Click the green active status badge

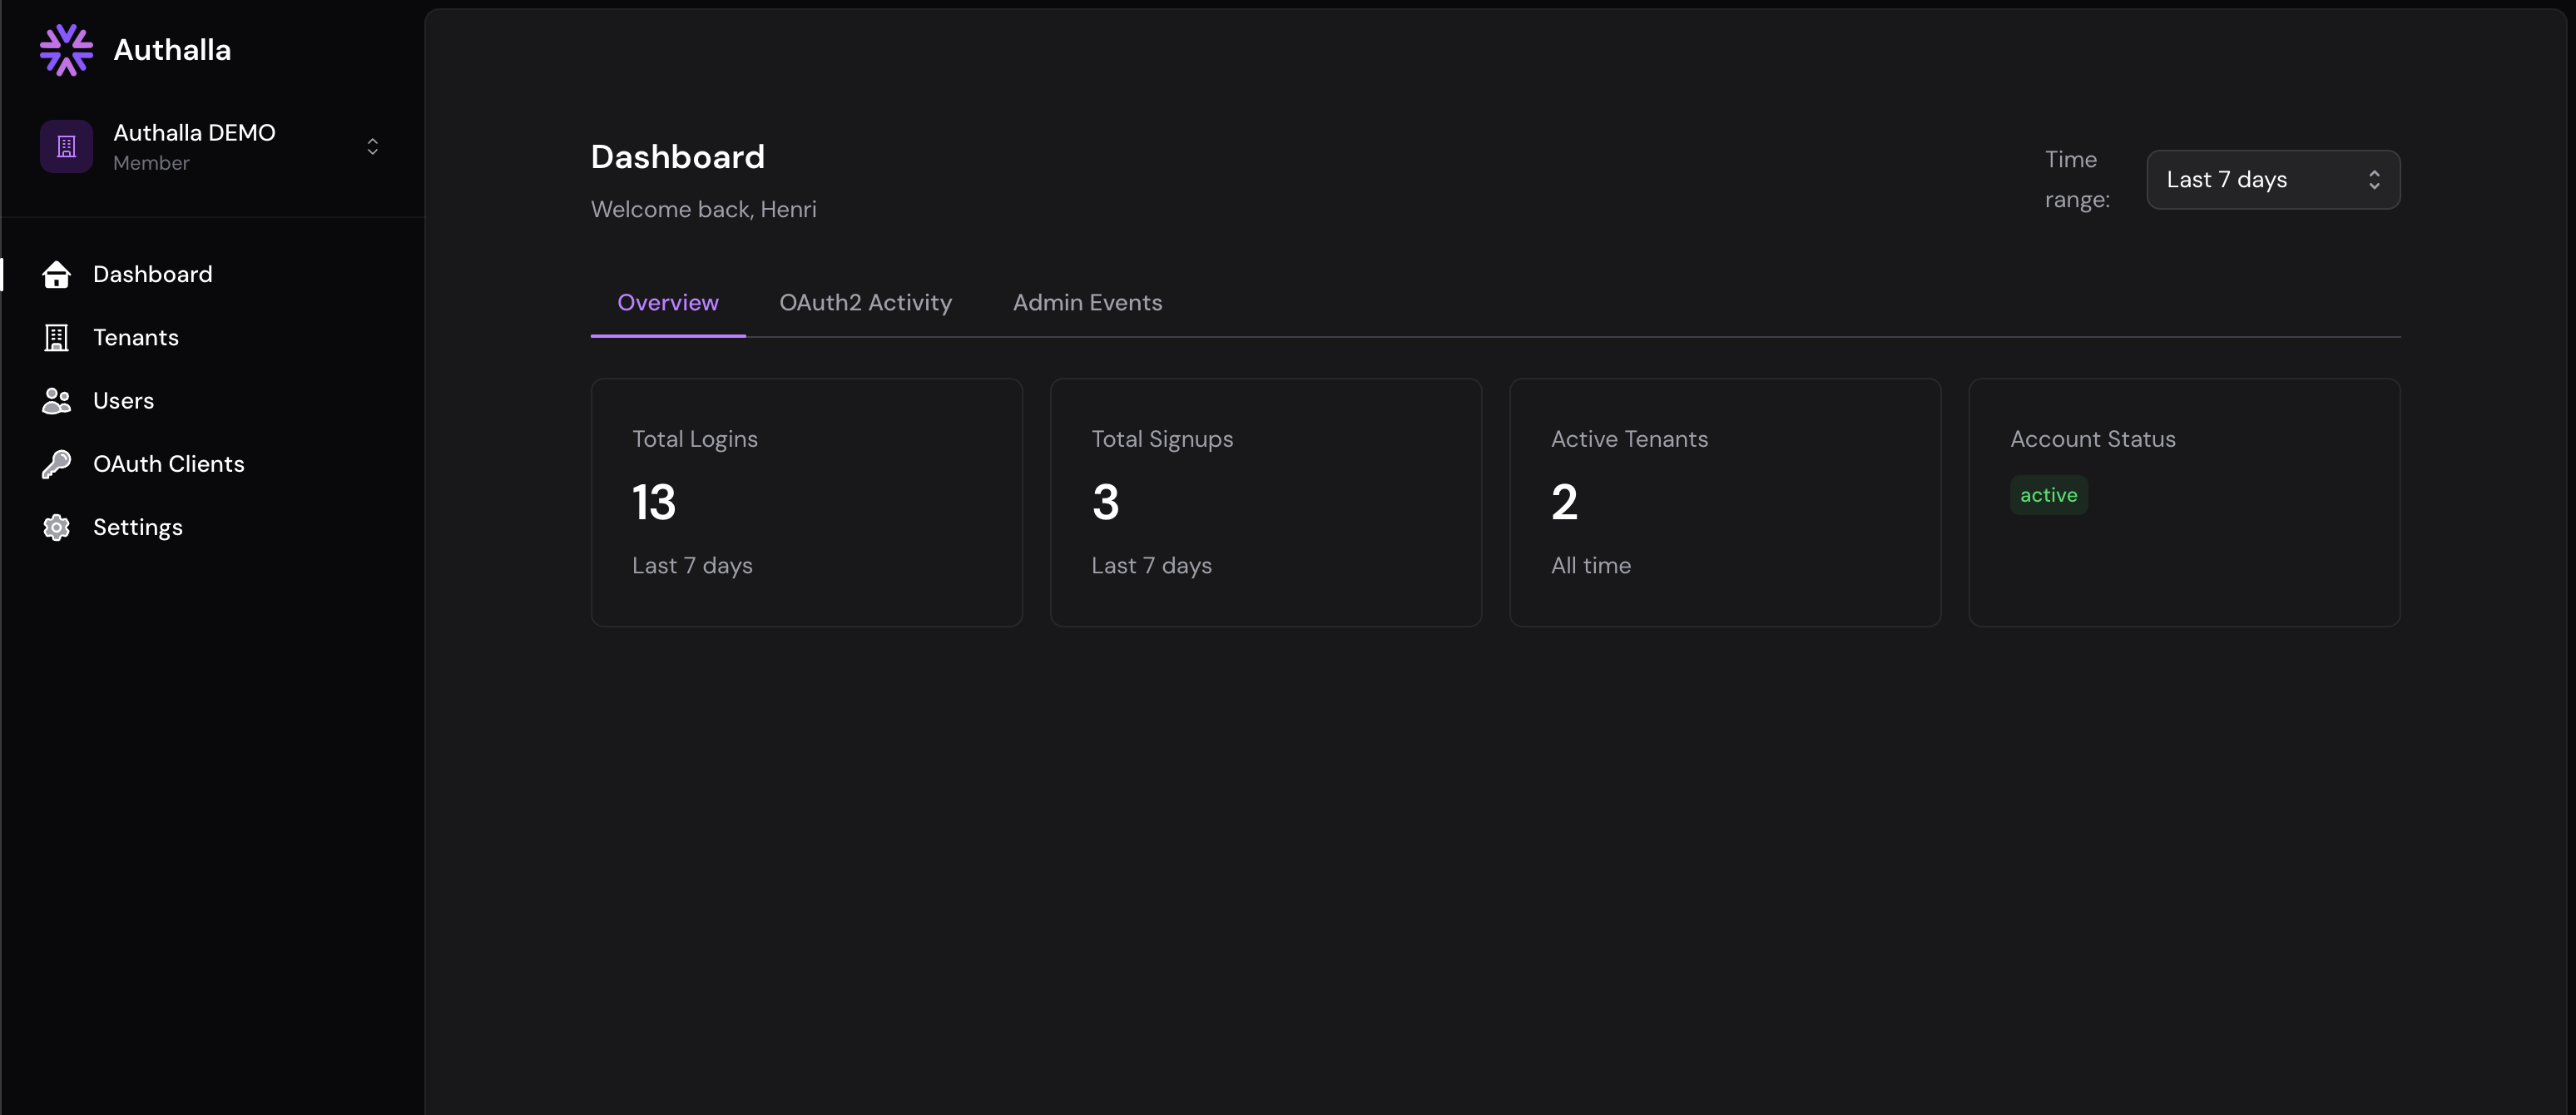click(2048, 494)
